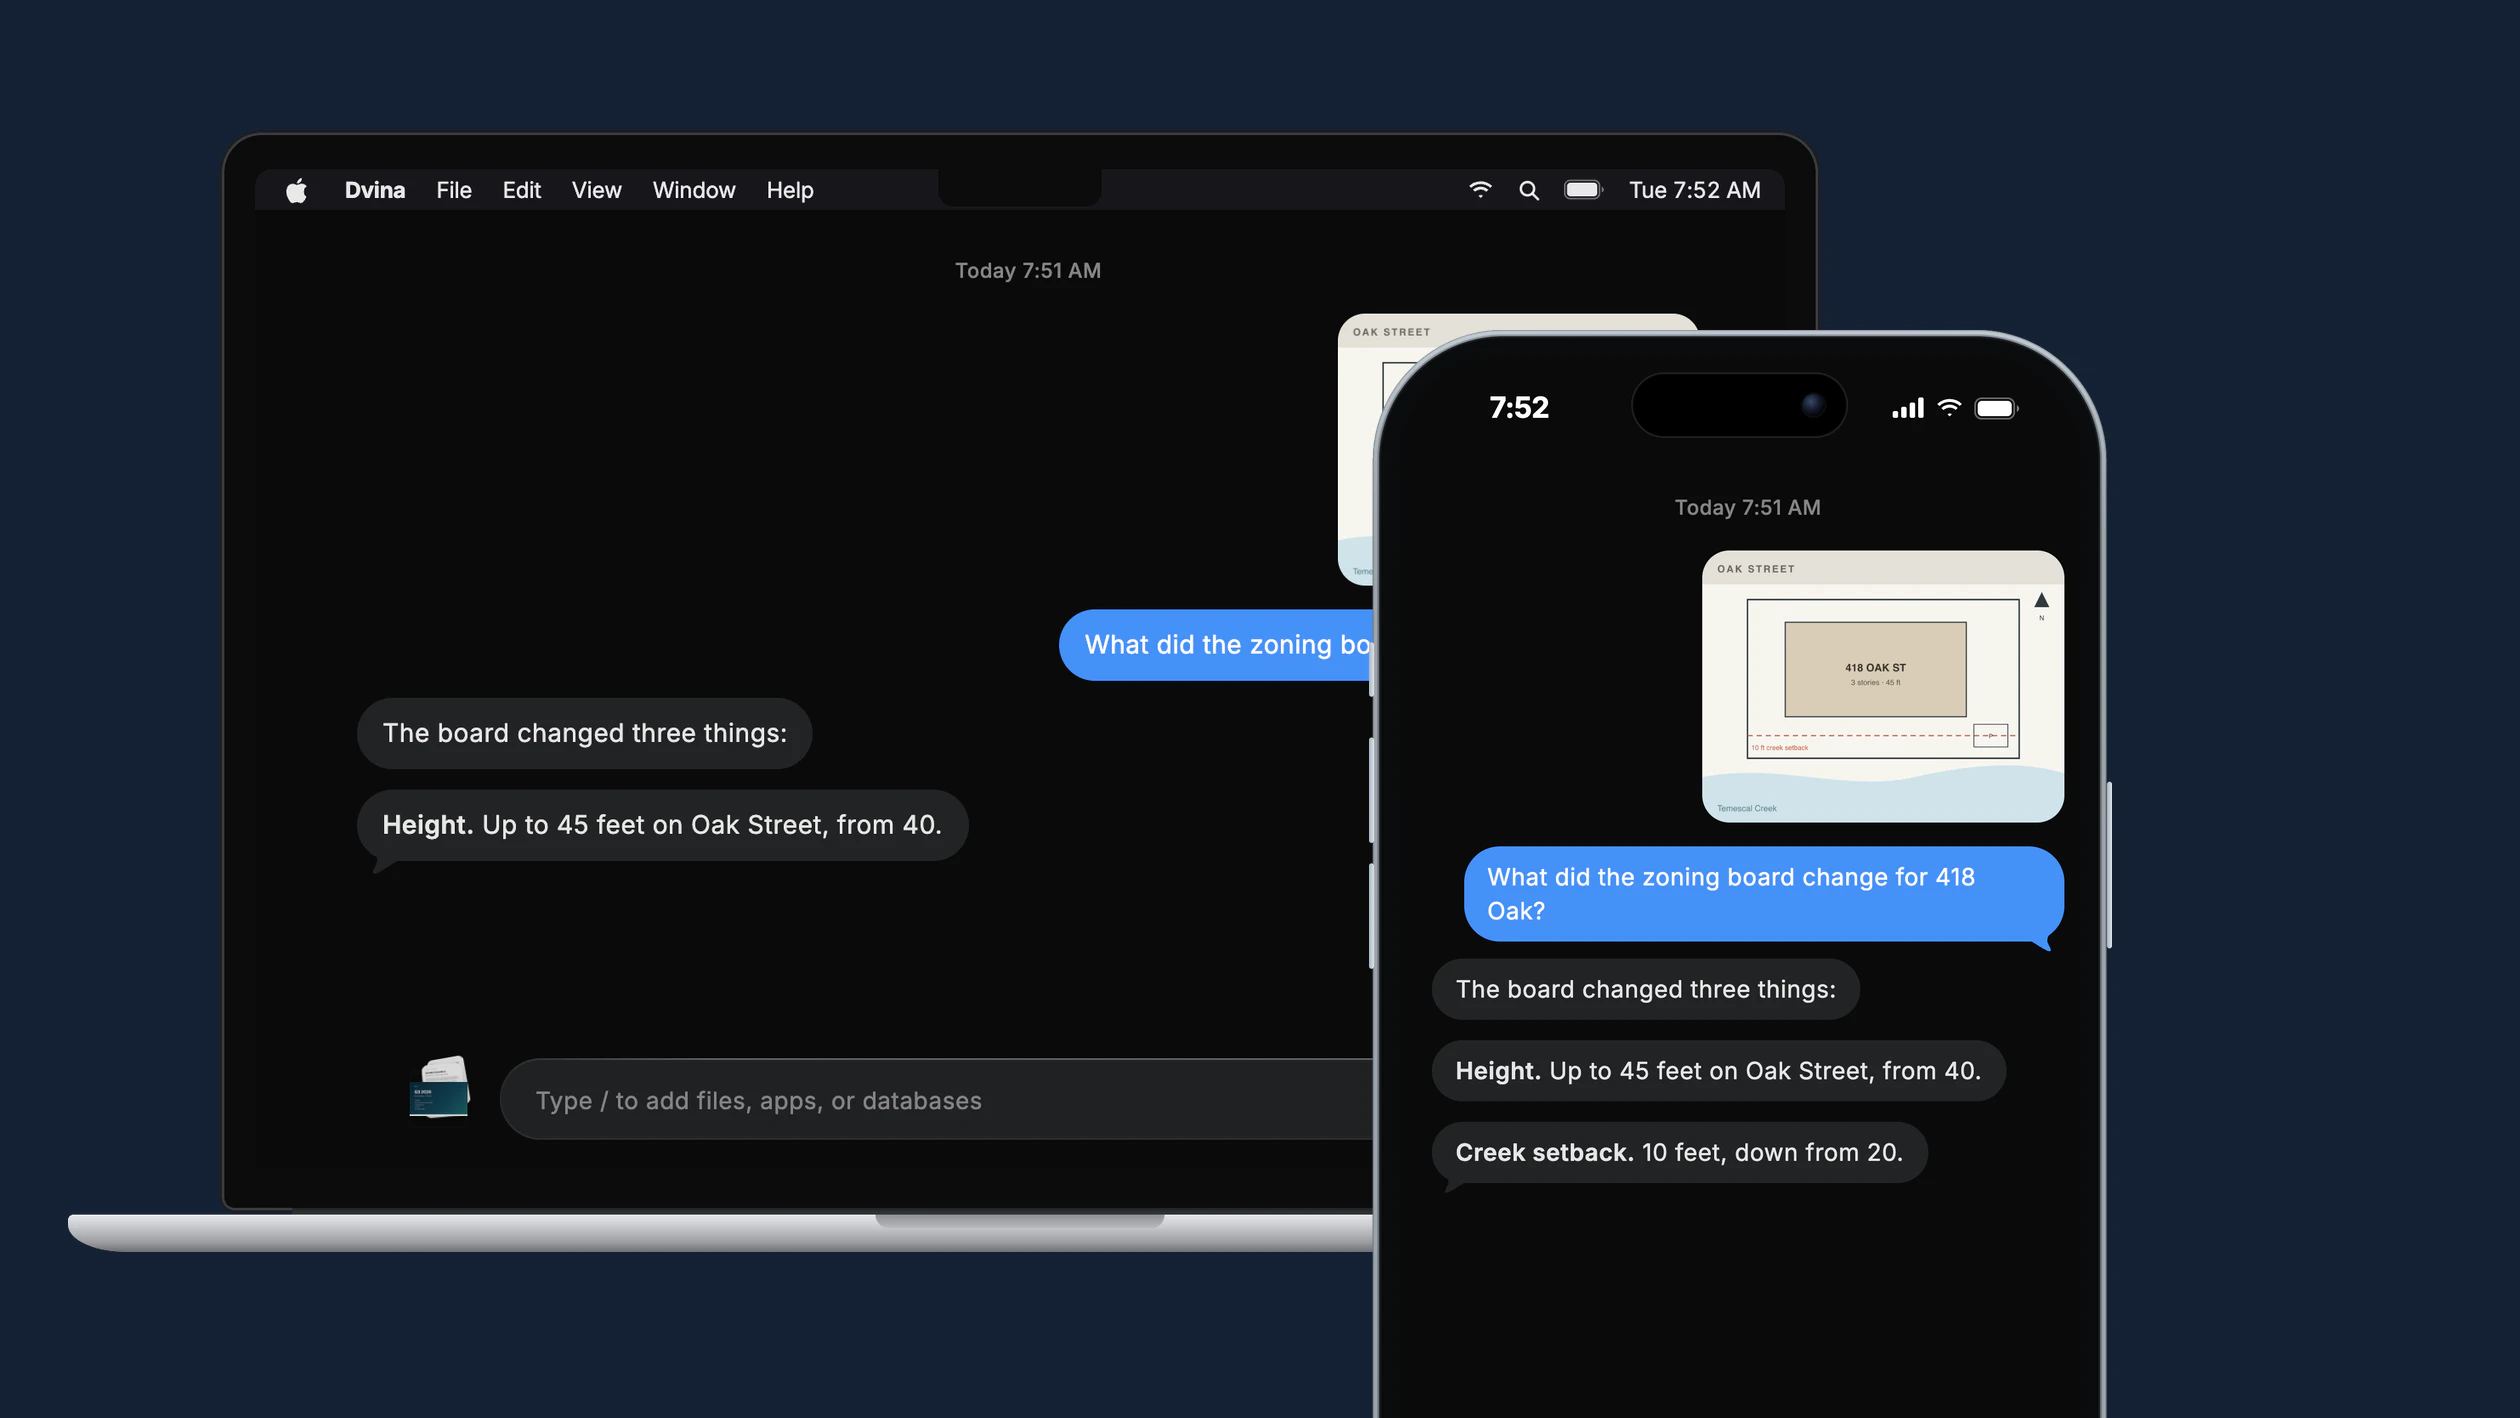Screen dimensions: 2520x1418
Task: Click the phone's 7:52 status bar clock
Action: pyautogui.click(x=1519, y=408)
